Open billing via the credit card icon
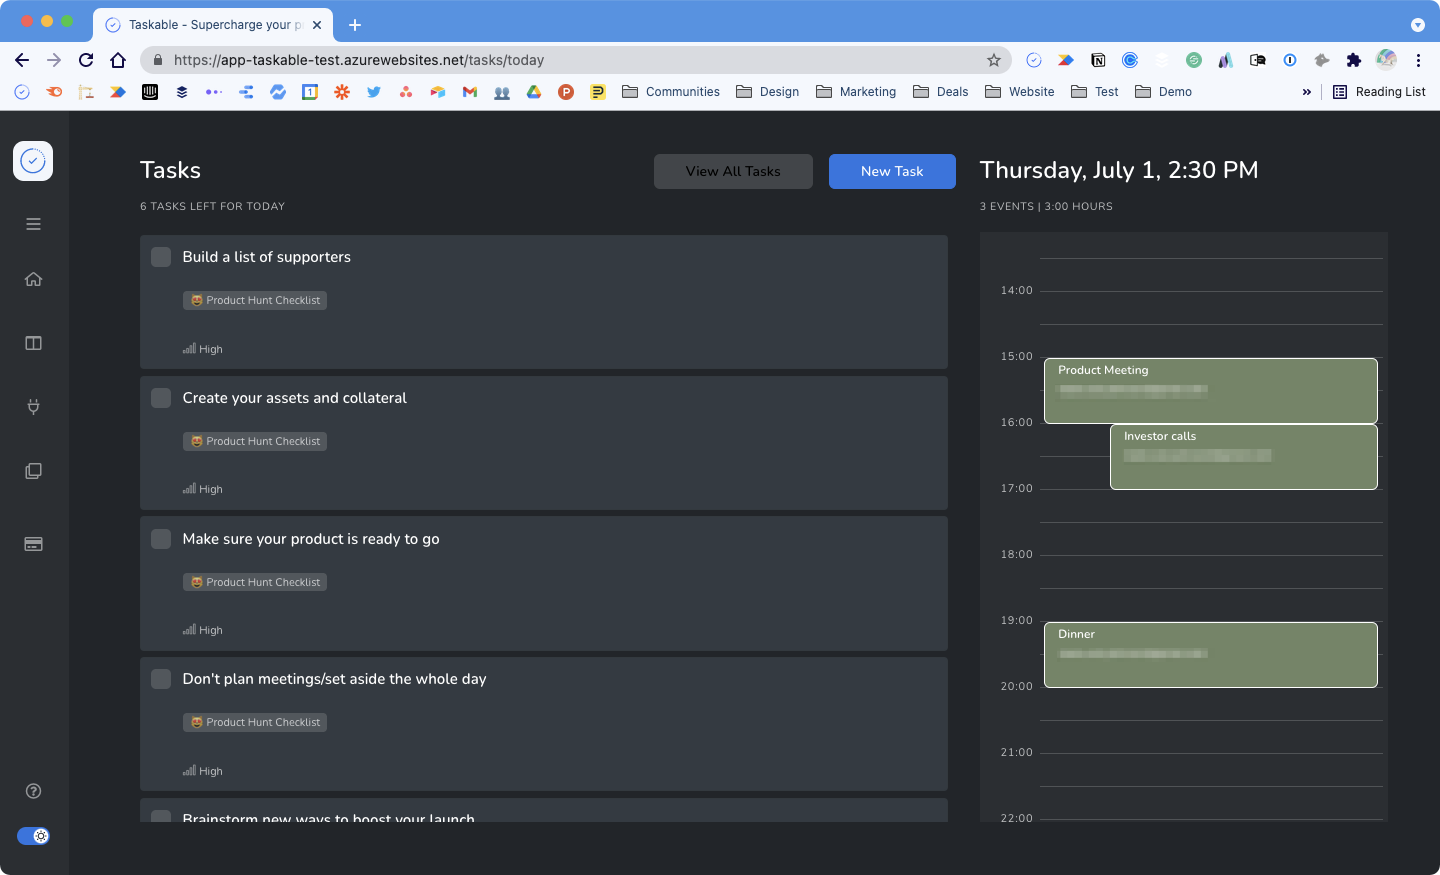Viewport: 1440px width, 875px height. (33, 544)
